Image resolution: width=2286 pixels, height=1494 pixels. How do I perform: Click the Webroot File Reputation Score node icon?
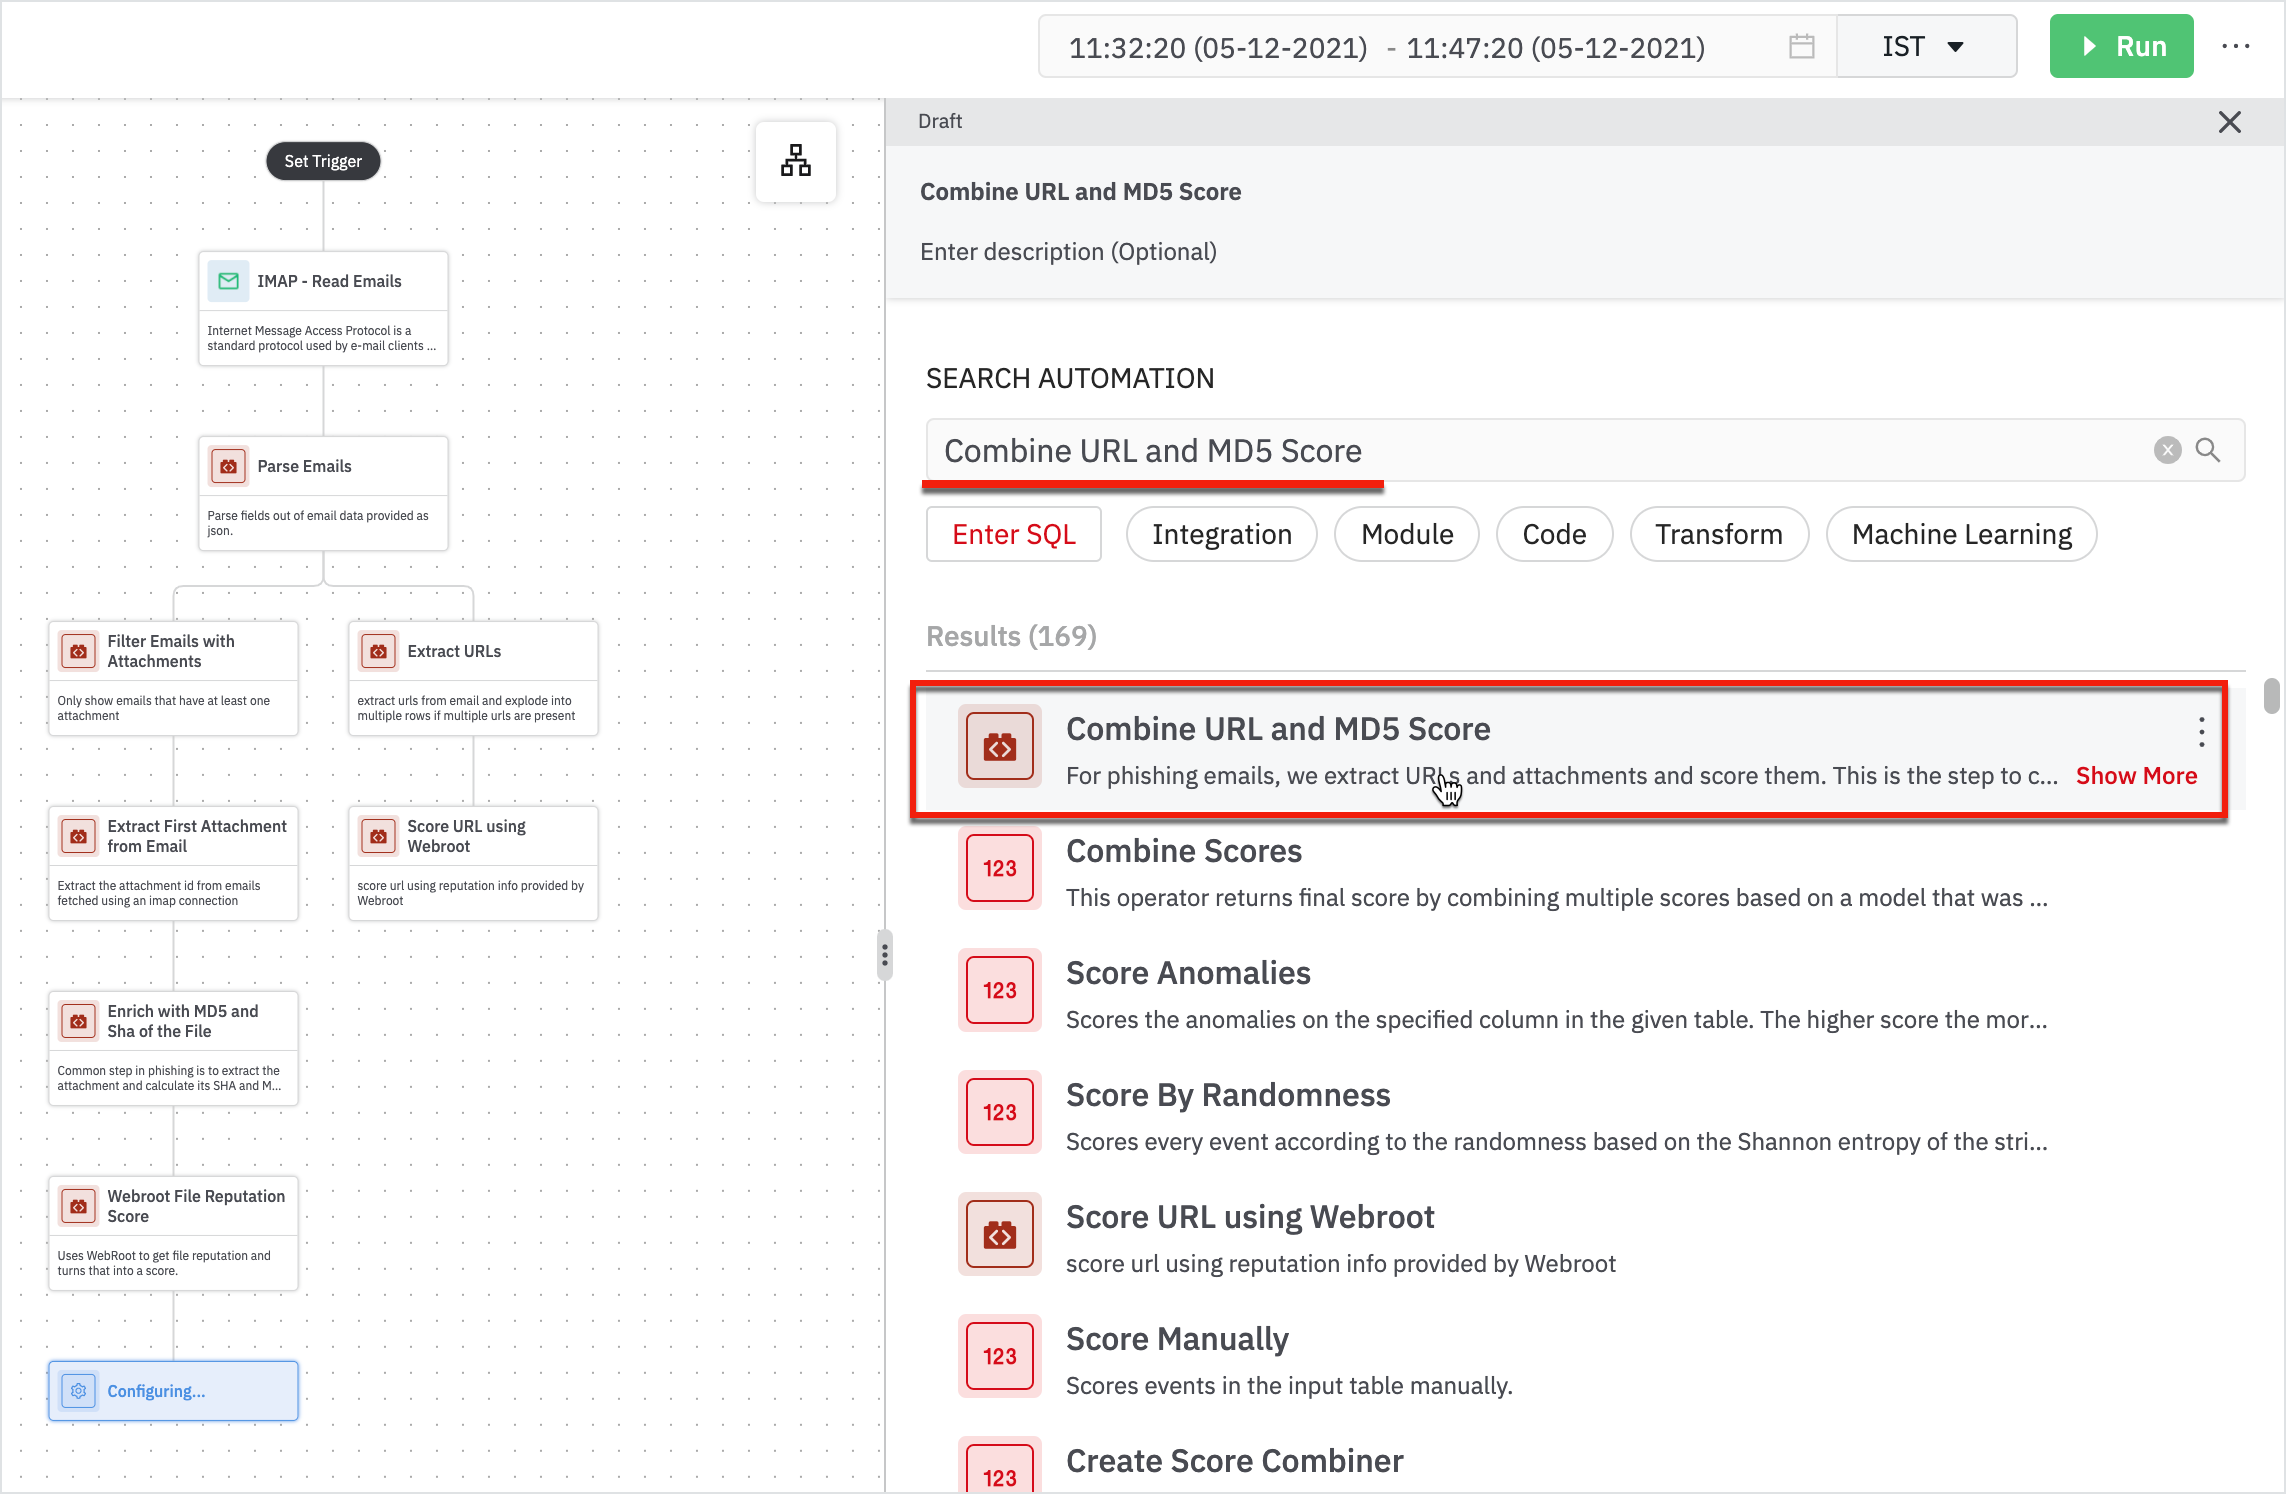click(78, 1206)
